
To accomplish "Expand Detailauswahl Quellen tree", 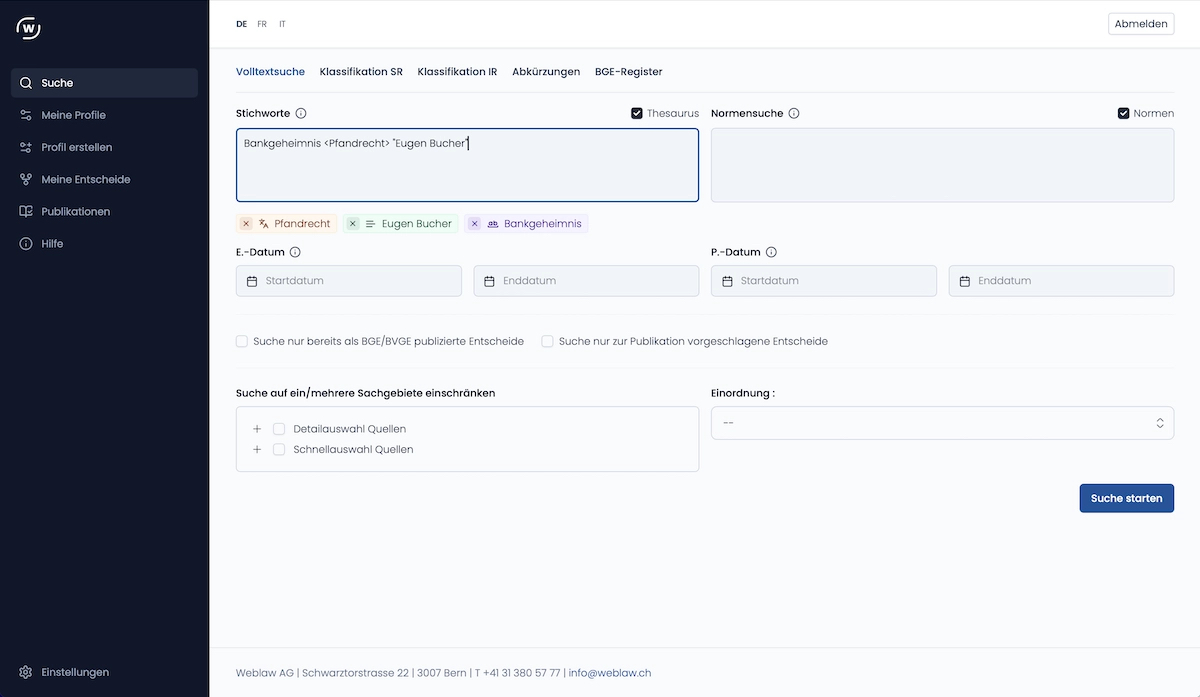I will pos(257,429).
